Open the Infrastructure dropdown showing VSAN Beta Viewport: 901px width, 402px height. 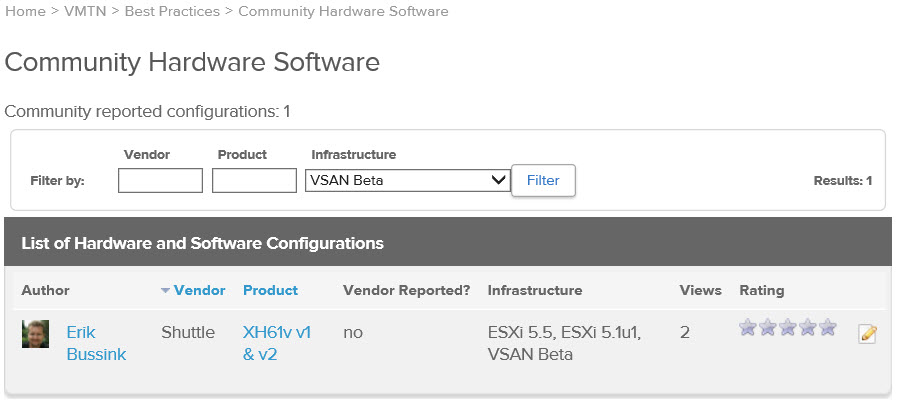click(407, 180)
